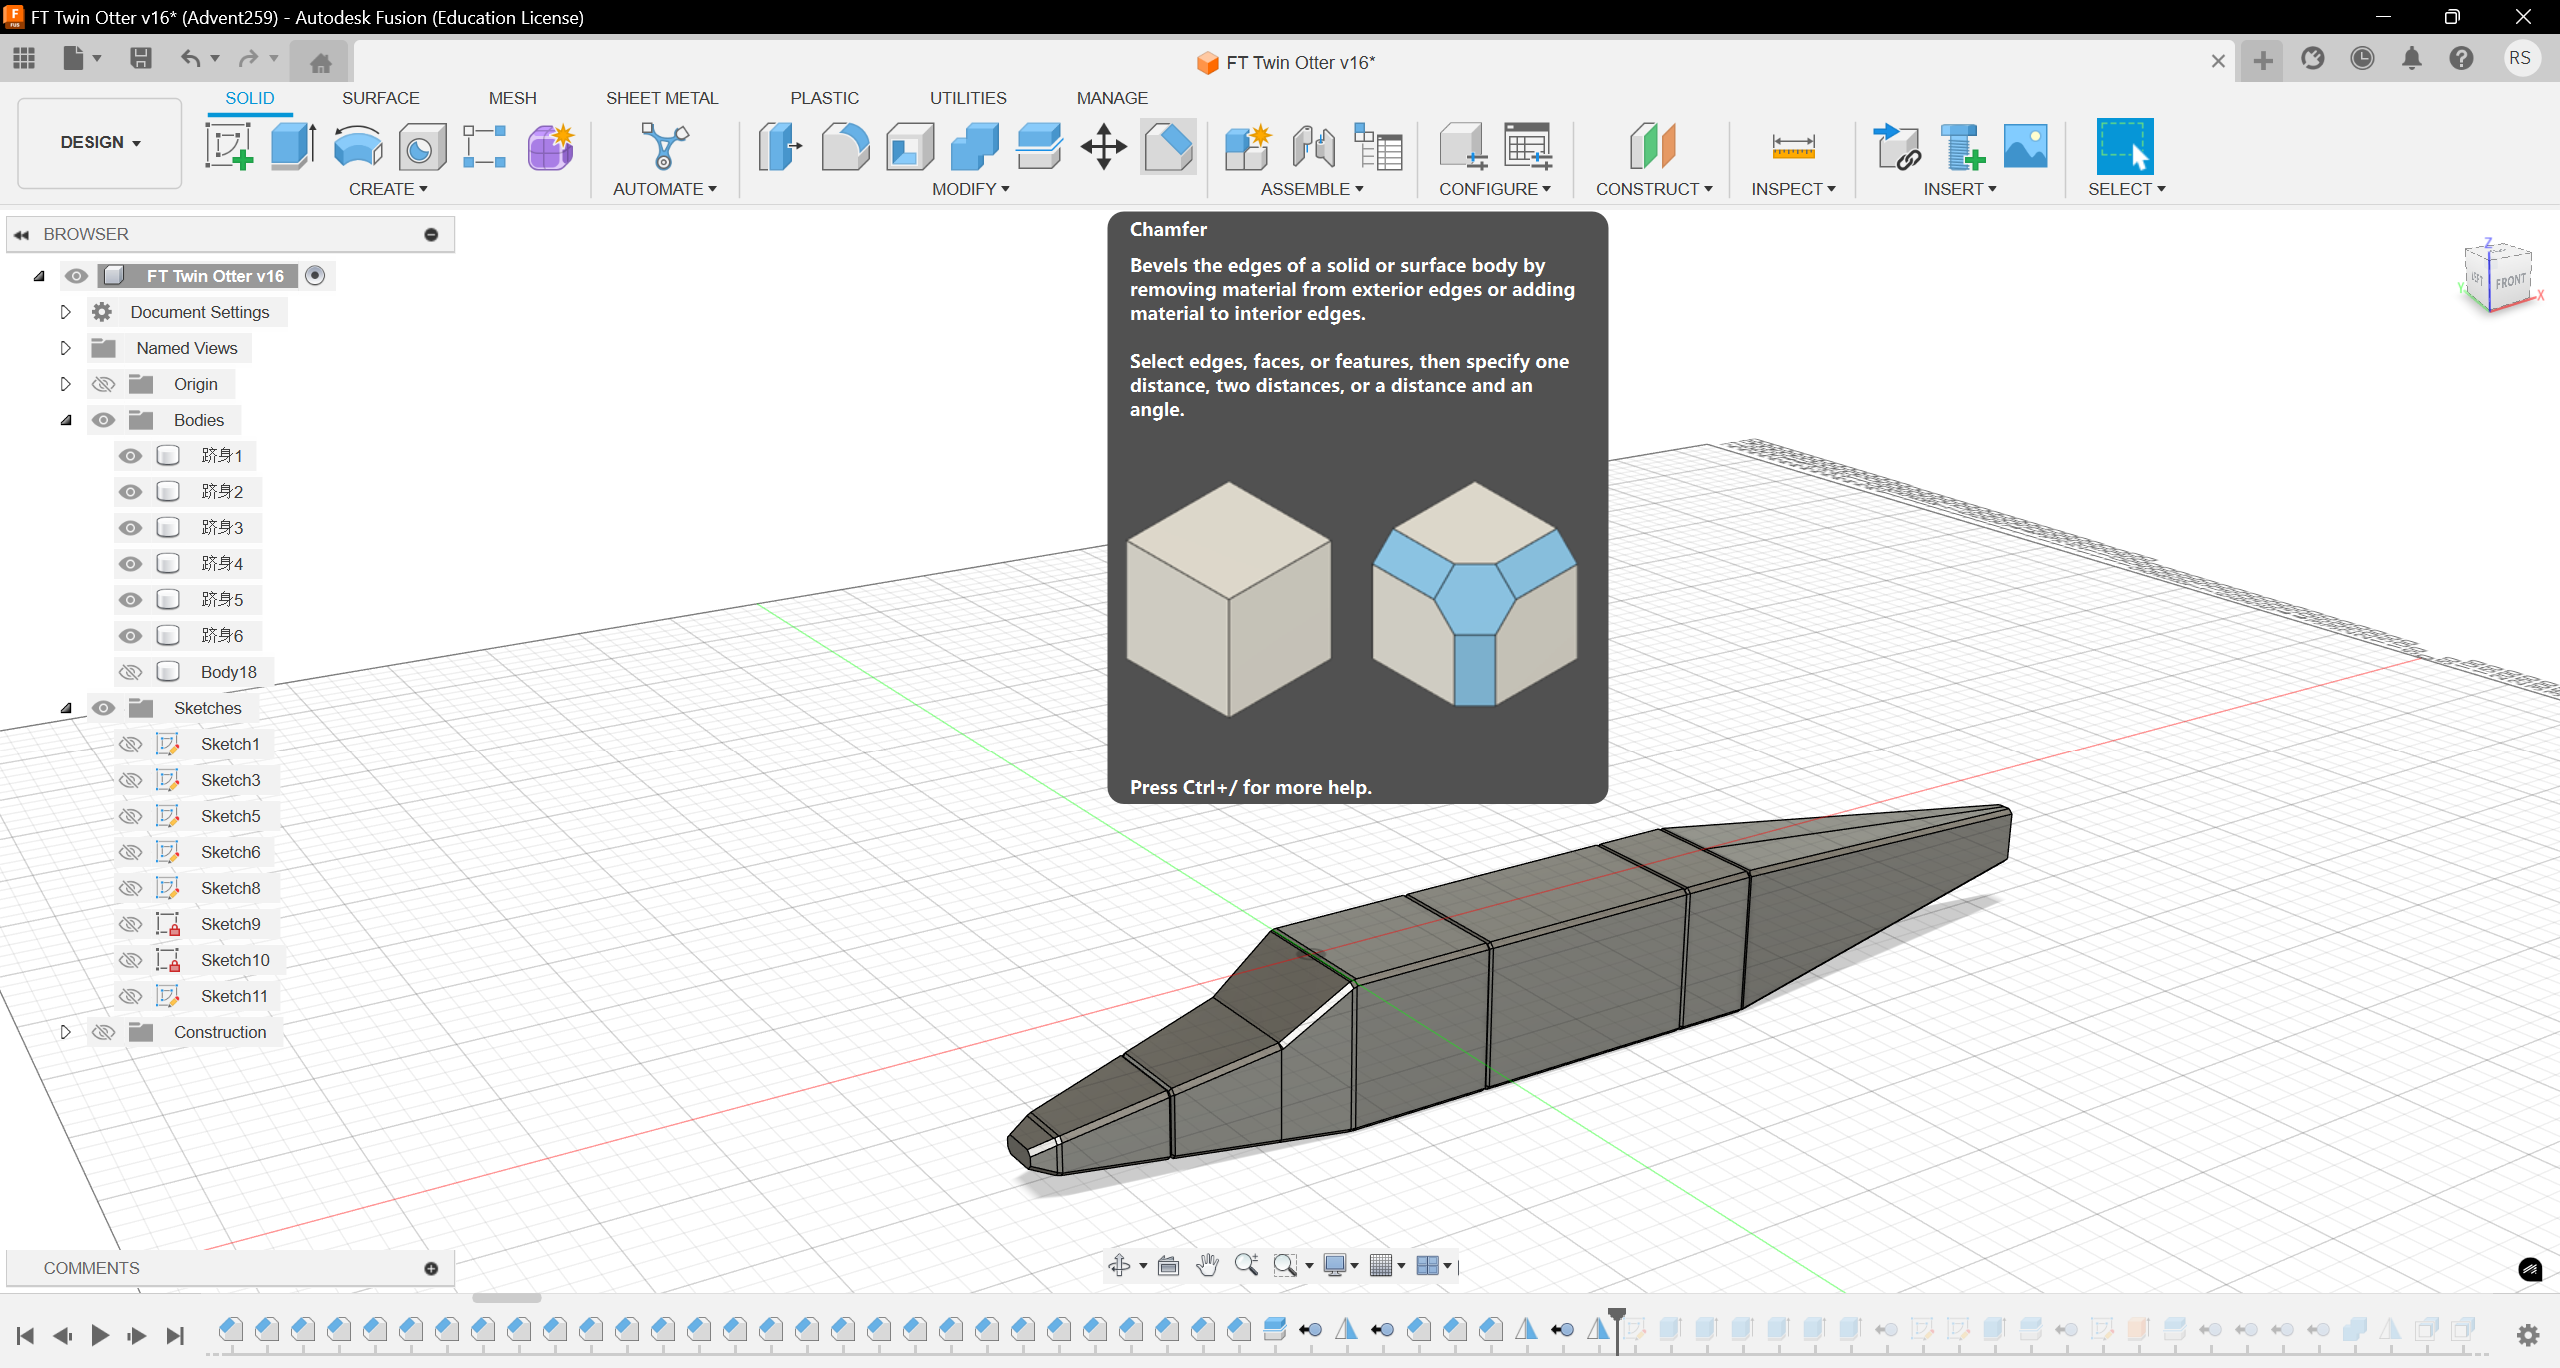Click the timeline horizontal scrollbar
Image resolution: width=2560 pixels, height=1368 pixels.
(x=507, y=1298)
